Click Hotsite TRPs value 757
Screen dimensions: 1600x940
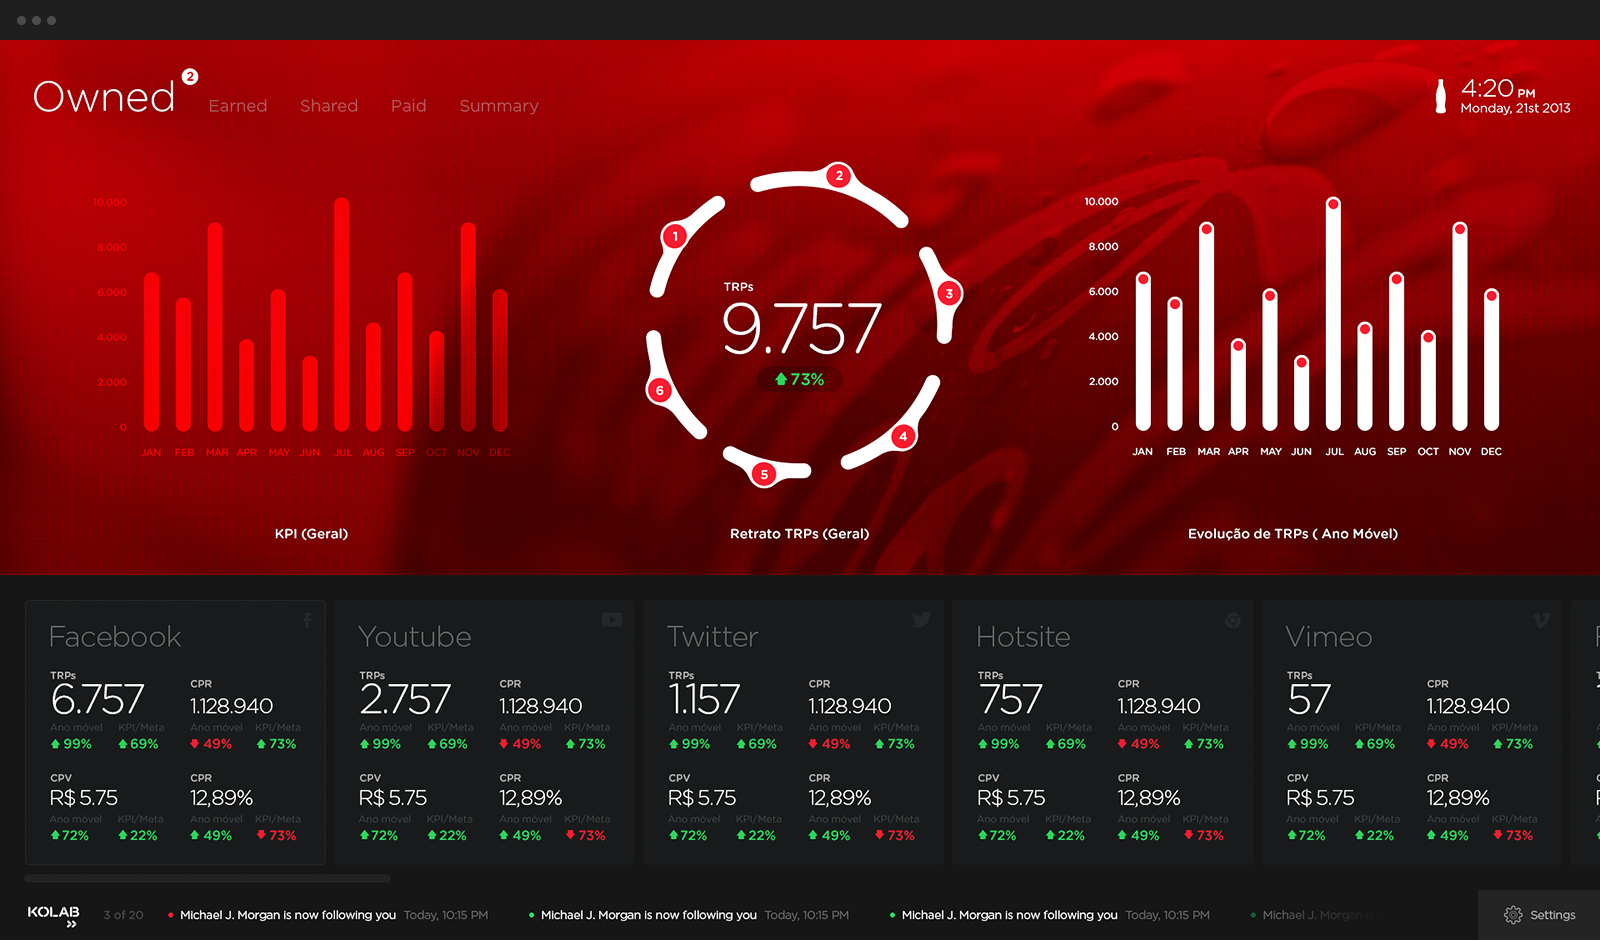(1011, 699)
